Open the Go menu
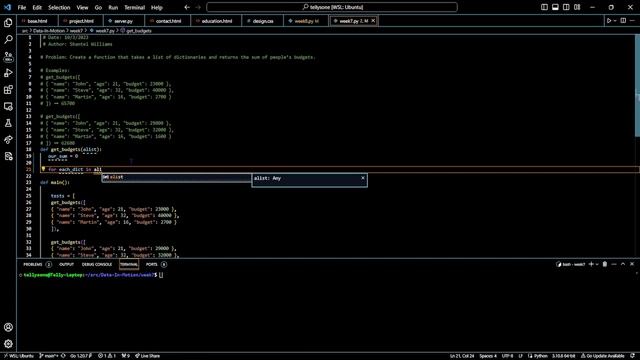Image resolution: width=640 pixels, height=360 pixels. (98, 7)
